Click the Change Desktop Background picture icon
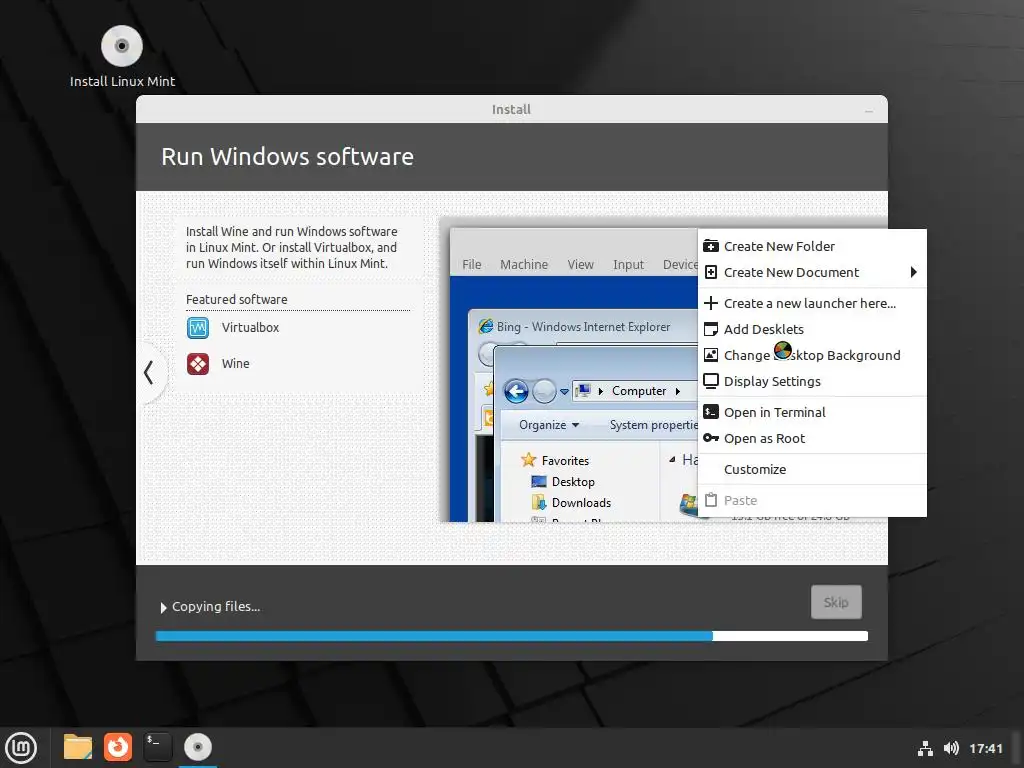Viewport: 1024px width, 768px height. click(x=711, y=355)
